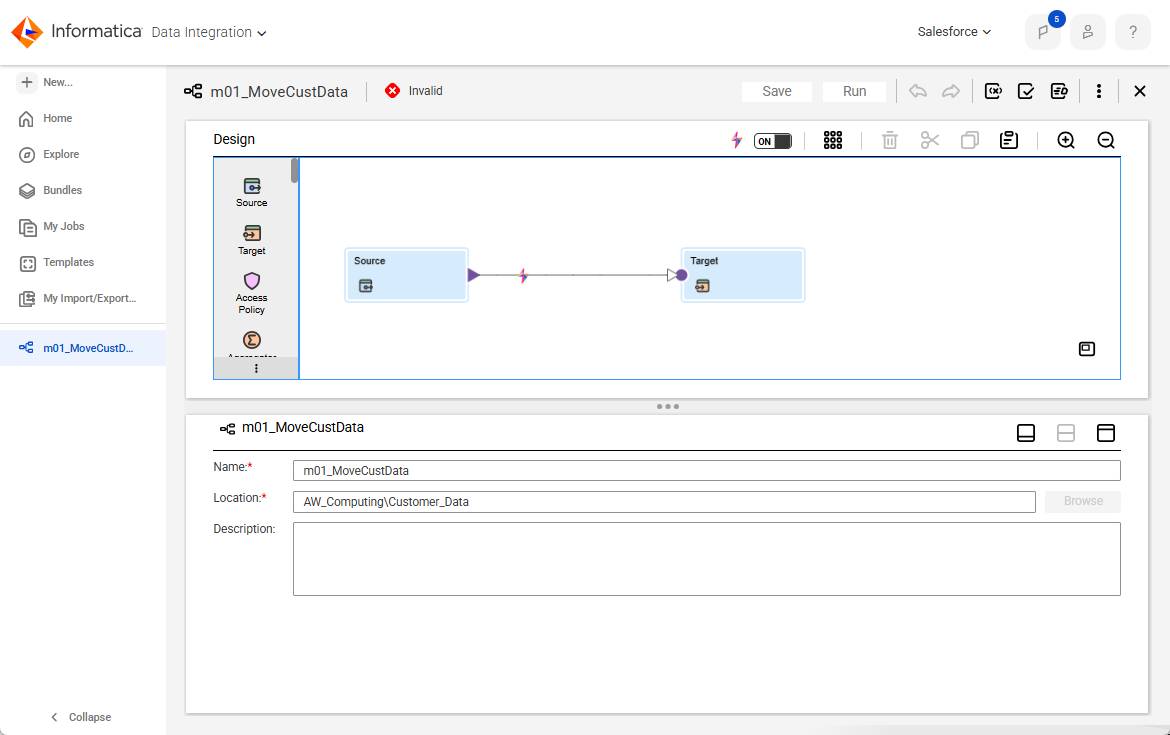The height and width of the screenshot is (735, 1170).
Task: Open Bundles in the sidebar
Action: (51, 190)
